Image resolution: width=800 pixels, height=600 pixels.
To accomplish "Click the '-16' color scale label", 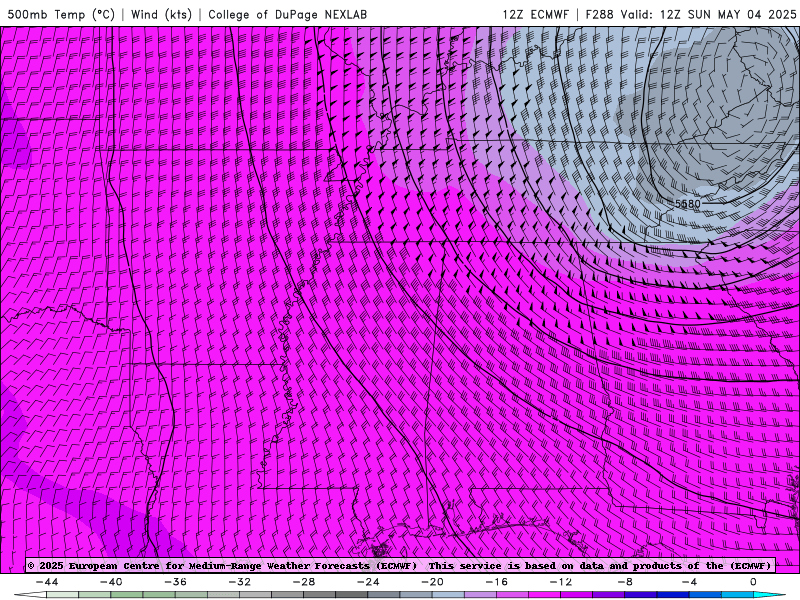I will pos(497,582).
